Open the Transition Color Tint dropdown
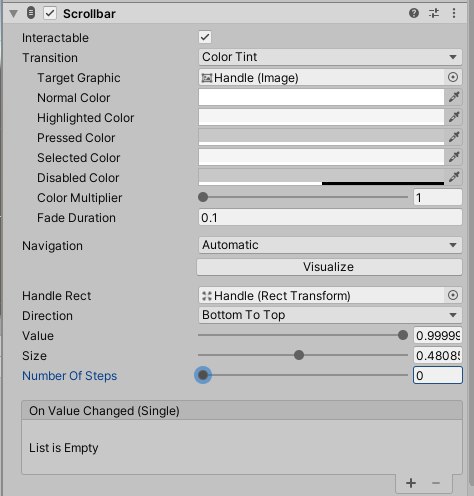 [x=330, y=57]
